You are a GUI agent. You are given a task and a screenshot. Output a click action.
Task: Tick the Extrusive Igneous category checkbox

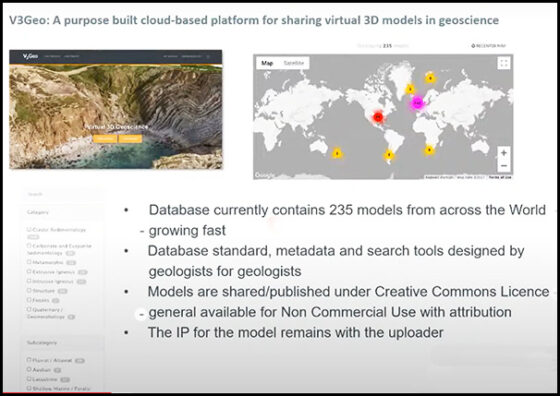coord(29,271)
